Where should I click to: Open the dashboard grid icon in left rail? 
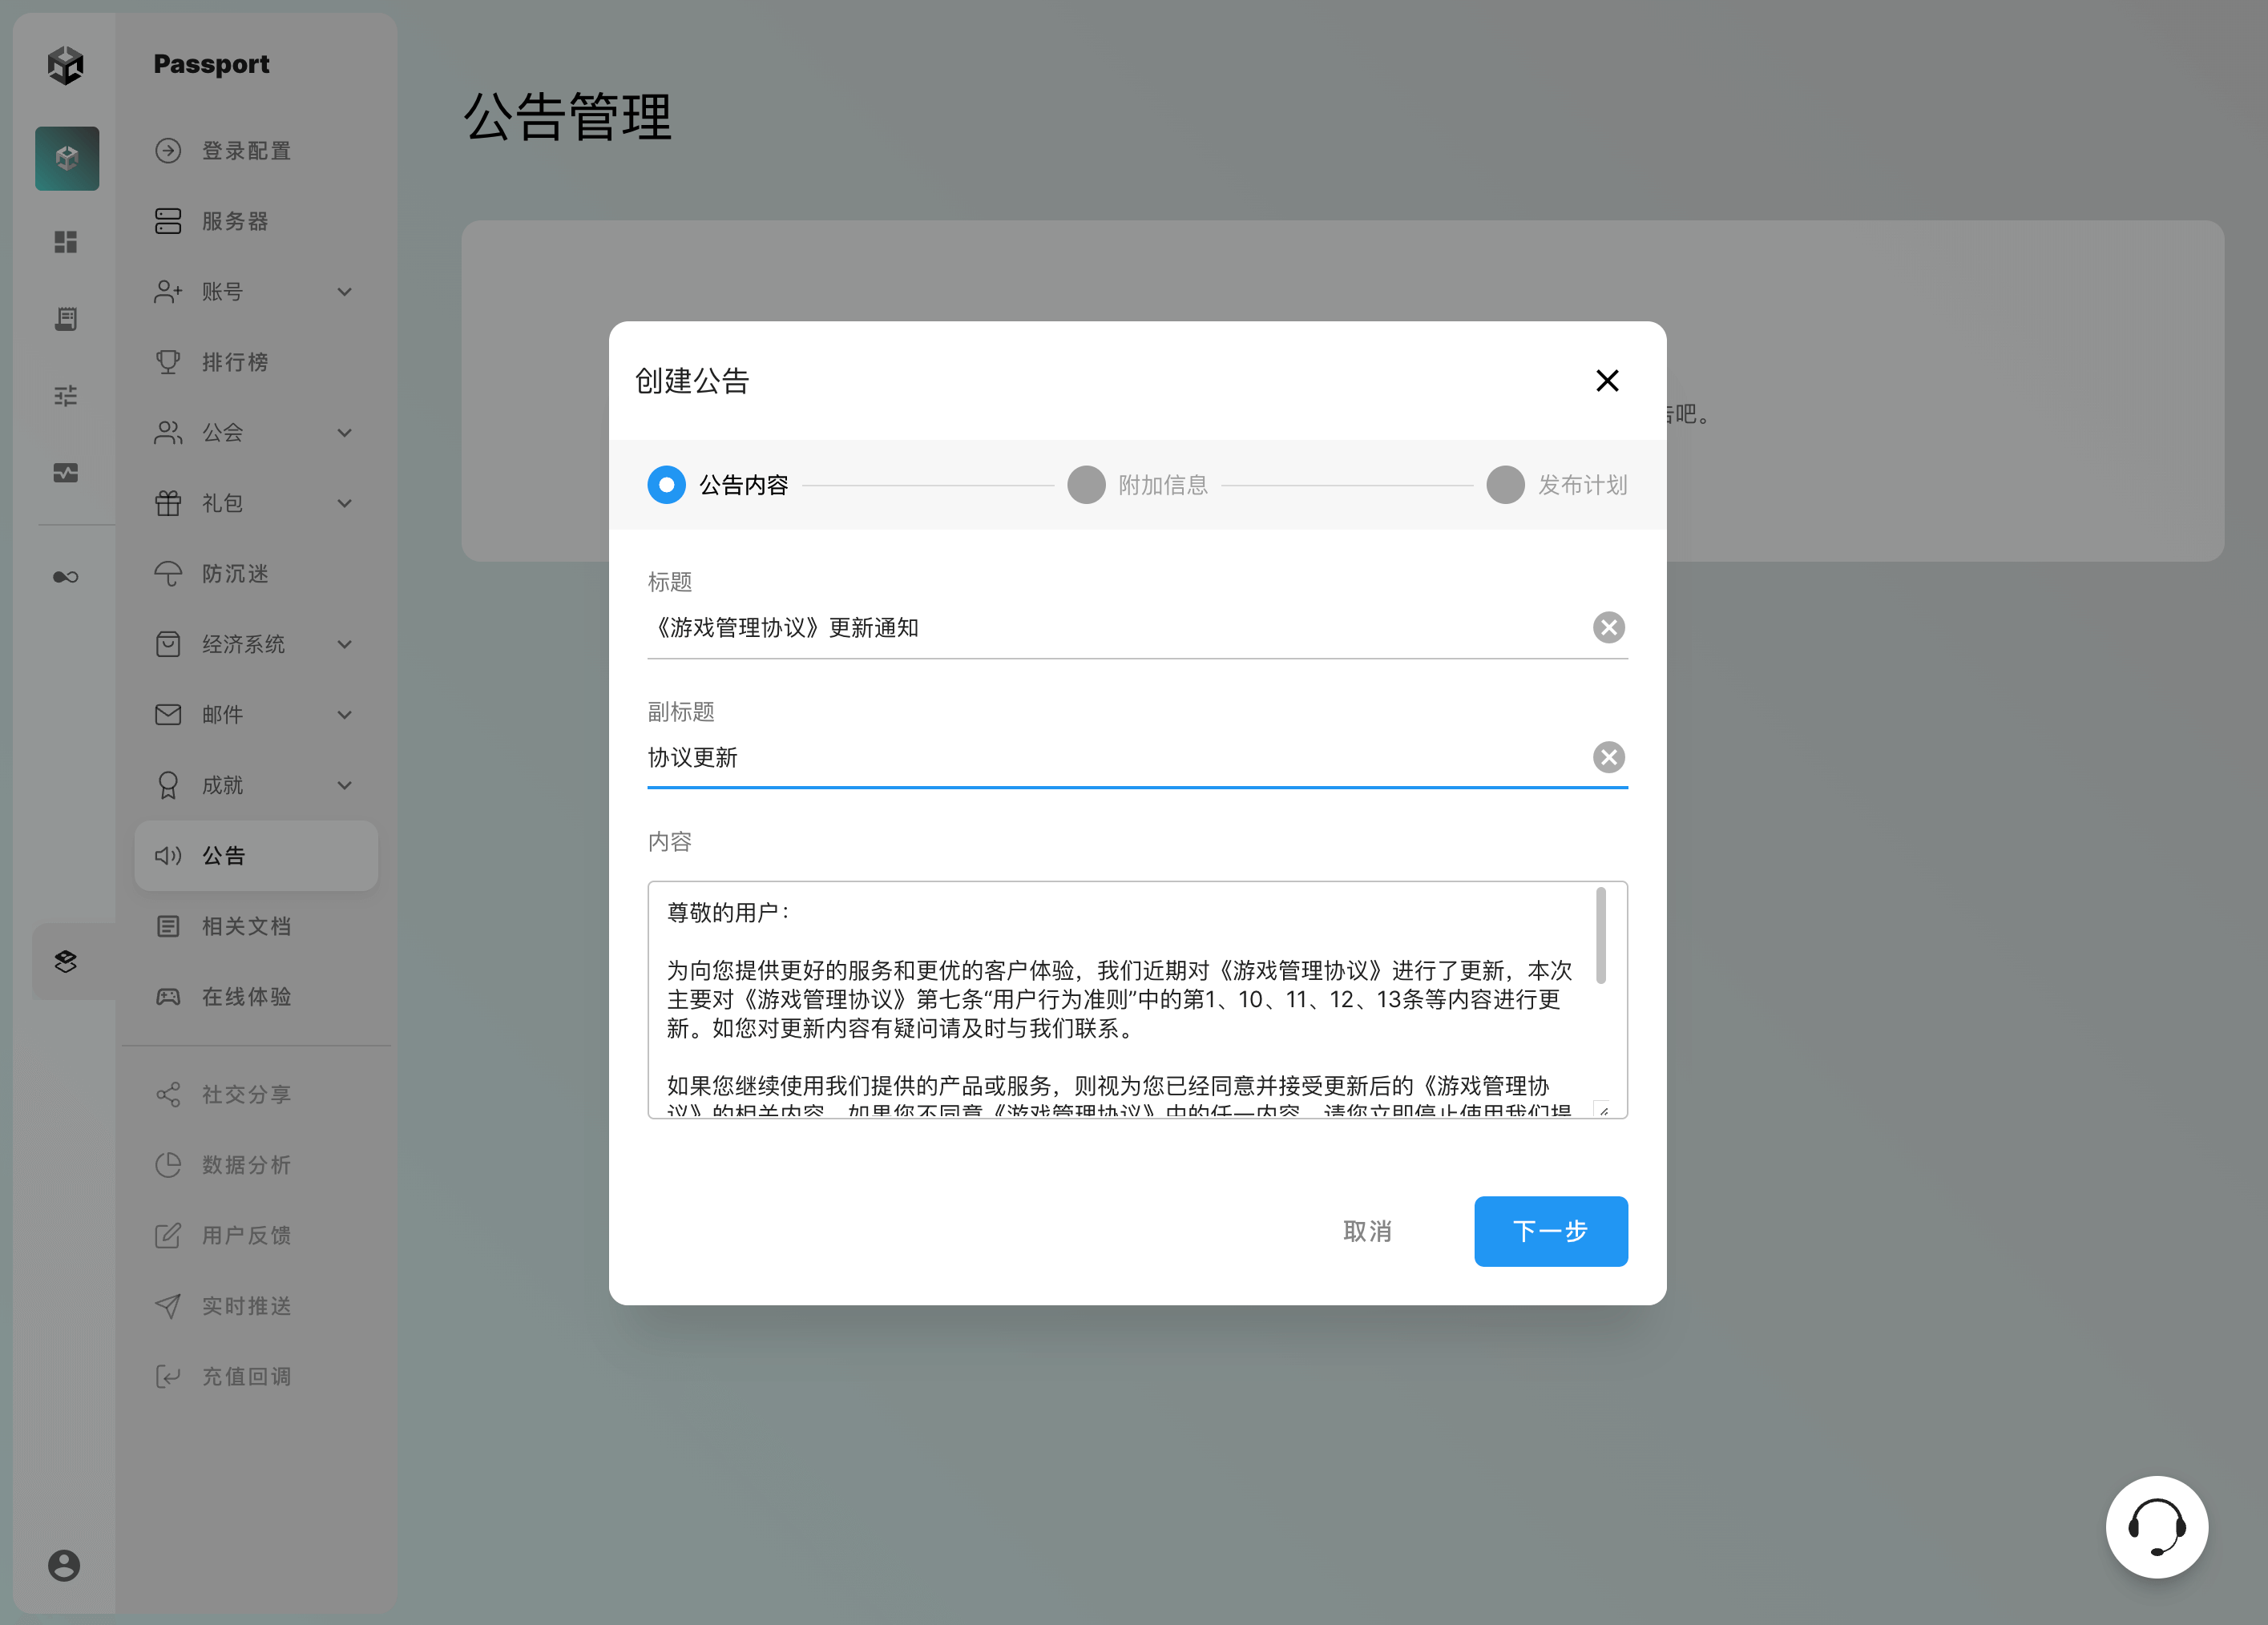pos(66,242)
